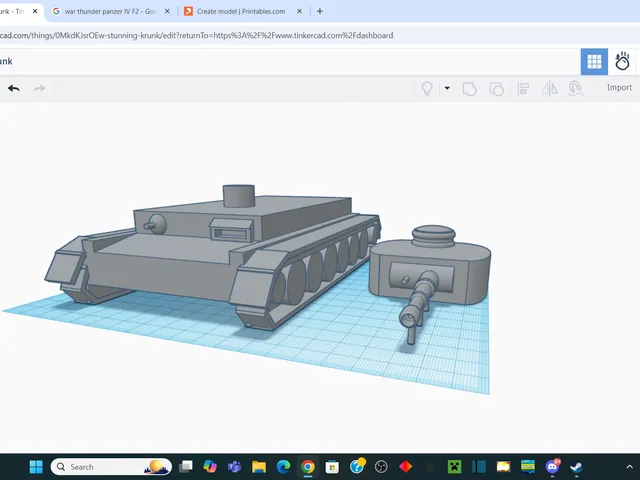Open the Windows Start menu
The height and width of the screenshot is (480, 640).
pos(36,467)
